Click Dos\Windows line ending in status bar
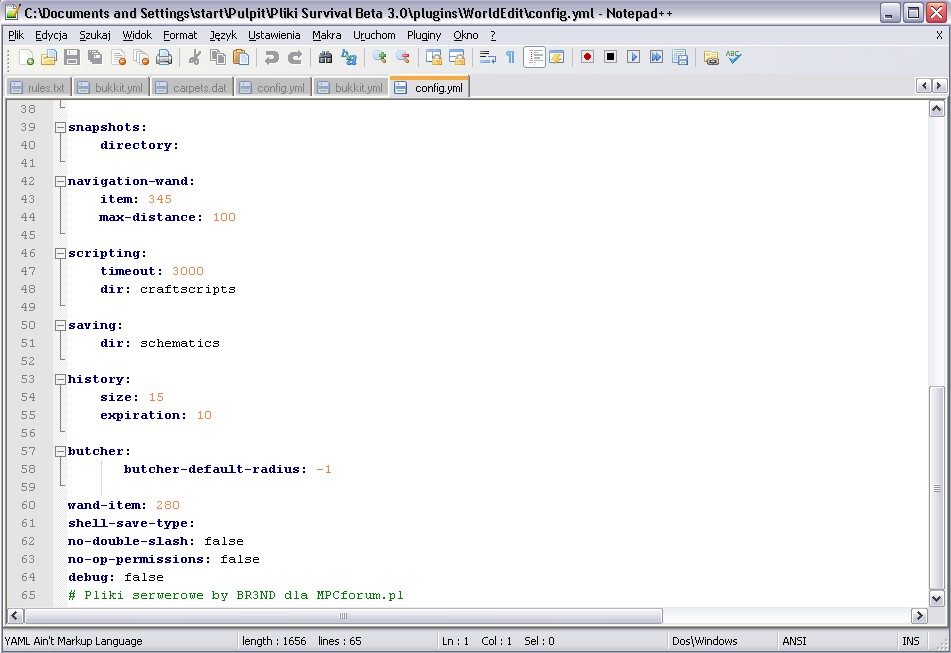 coord(704,641)
